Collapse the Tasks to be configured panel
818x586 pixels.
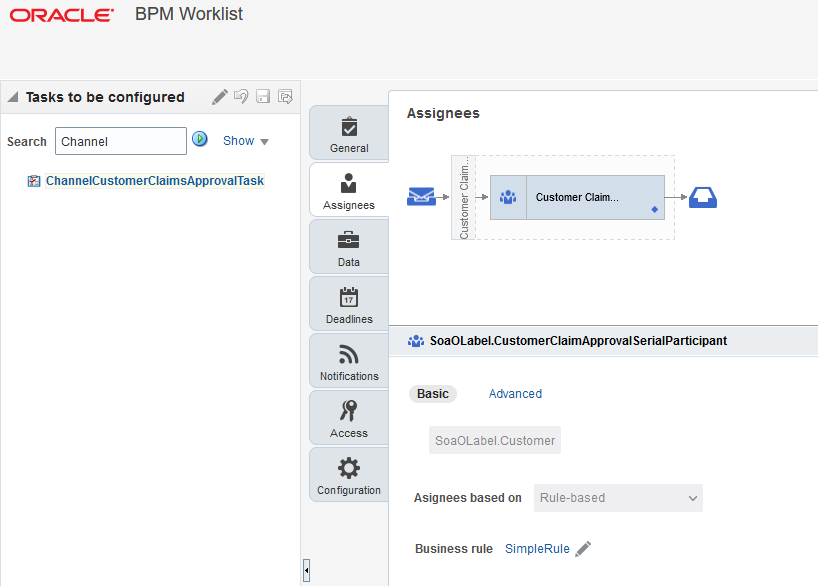click(x=13, y=97)
